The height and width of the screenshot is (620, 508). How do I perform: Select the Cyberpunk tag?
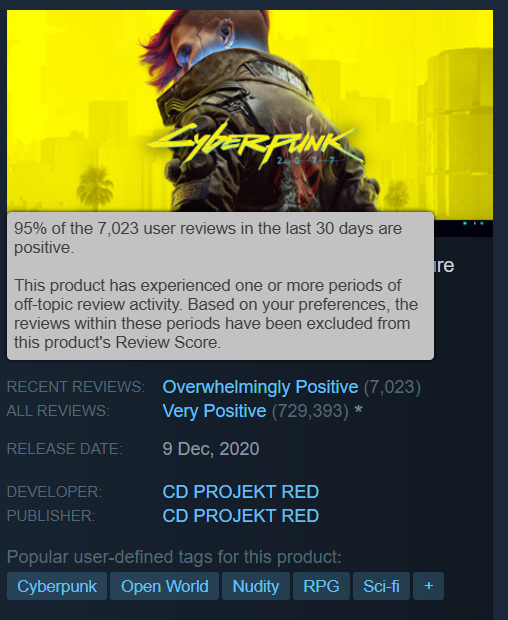pyautogui.click(x=57, y=586)
